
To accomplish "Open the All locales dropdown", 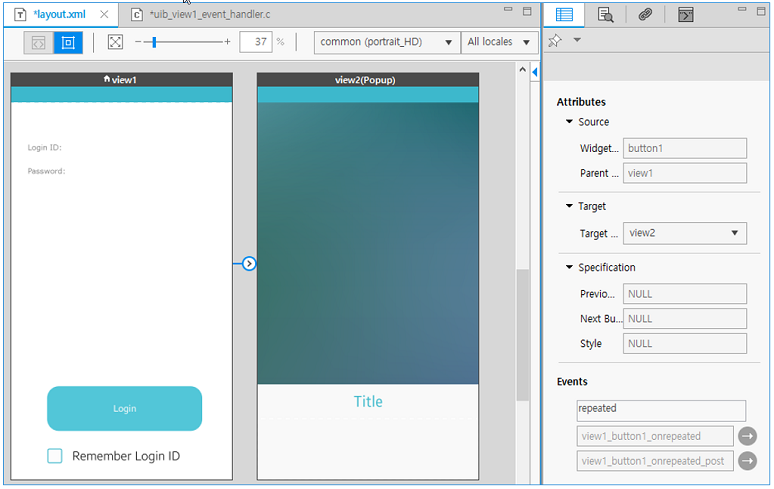I will [x=499, y=42].
